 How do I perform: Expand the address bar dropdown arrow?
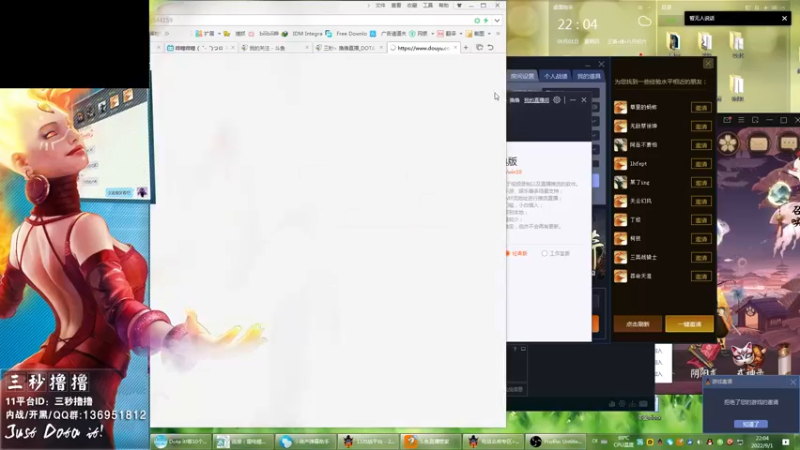497,20
